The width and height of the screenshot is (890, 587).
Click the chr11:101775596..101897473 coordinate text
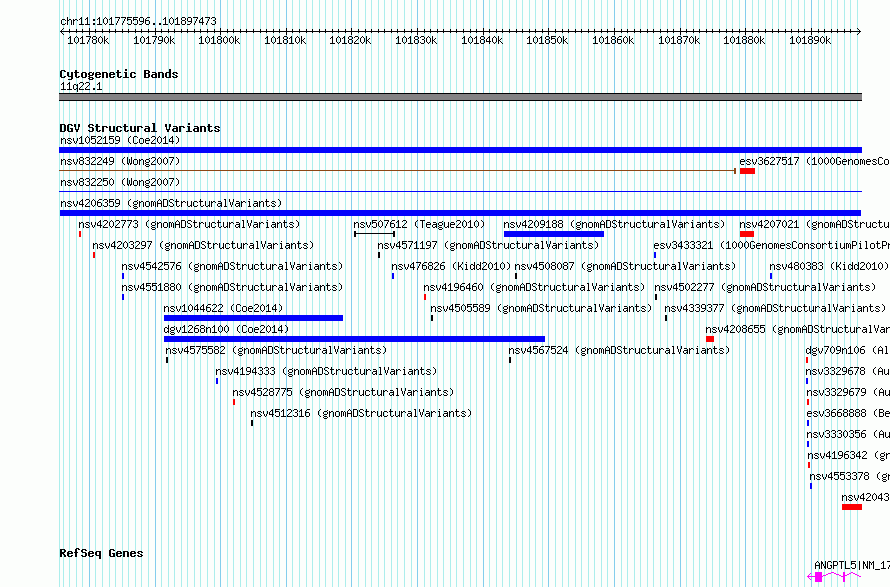[138, 21]
